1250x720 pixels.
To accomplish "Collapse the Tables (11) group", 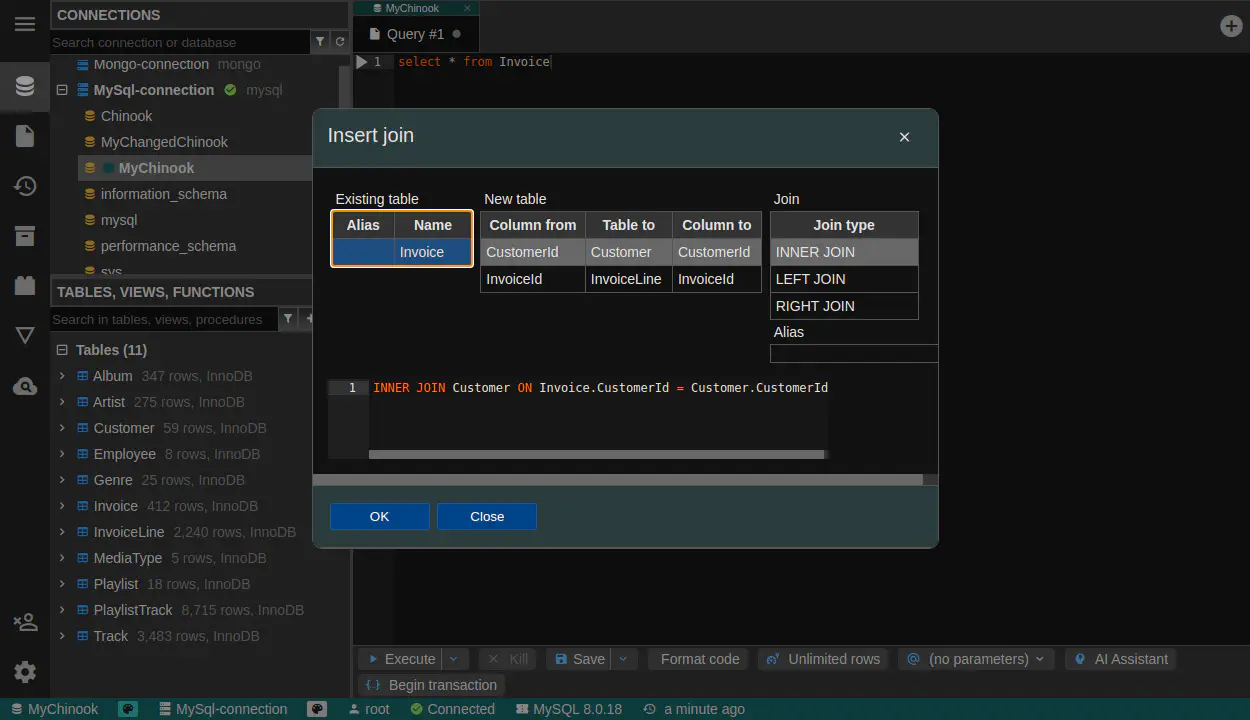I will pos(62,350).
